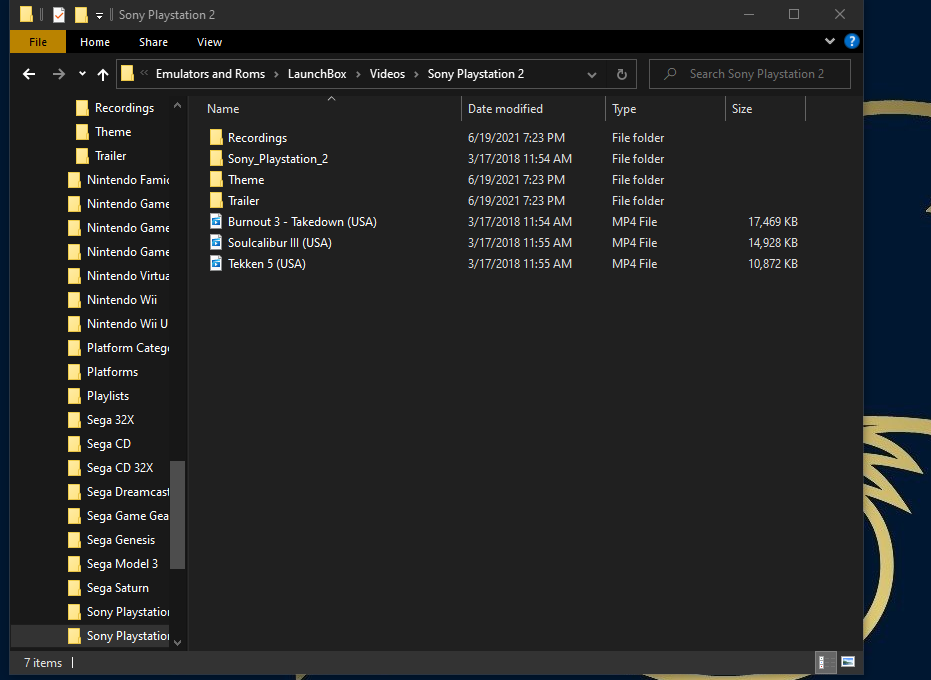Minimize the File Explorer window
The height and width of the screenshot is (680, 931).
point(749,14)
